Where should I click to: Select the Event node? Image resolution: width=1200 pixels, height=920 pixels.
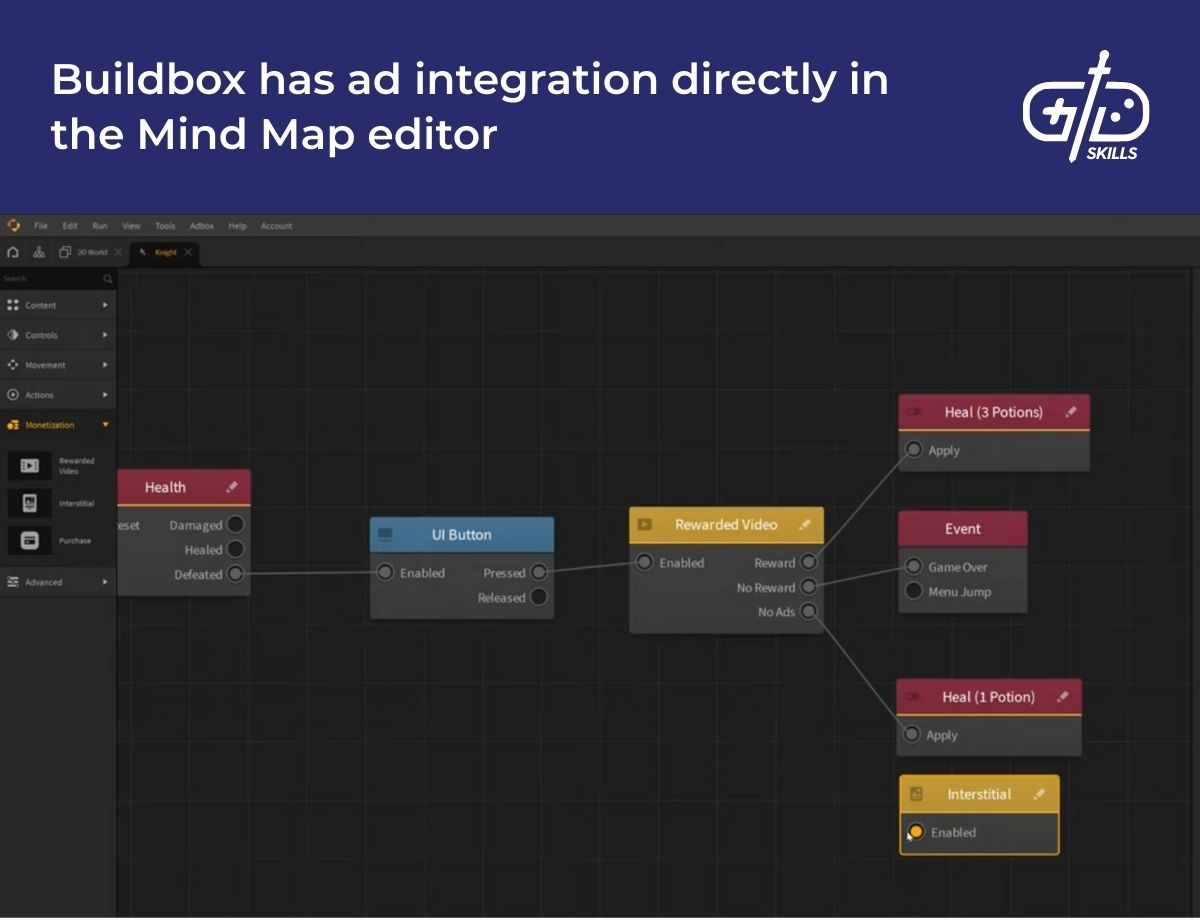pyautogui.click(x=962, y=528)
